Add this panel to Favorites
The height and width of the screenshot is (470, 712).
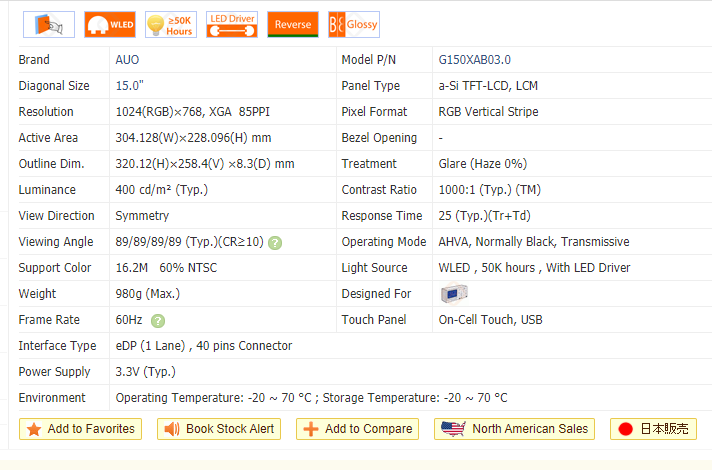[x=80, y=429]
